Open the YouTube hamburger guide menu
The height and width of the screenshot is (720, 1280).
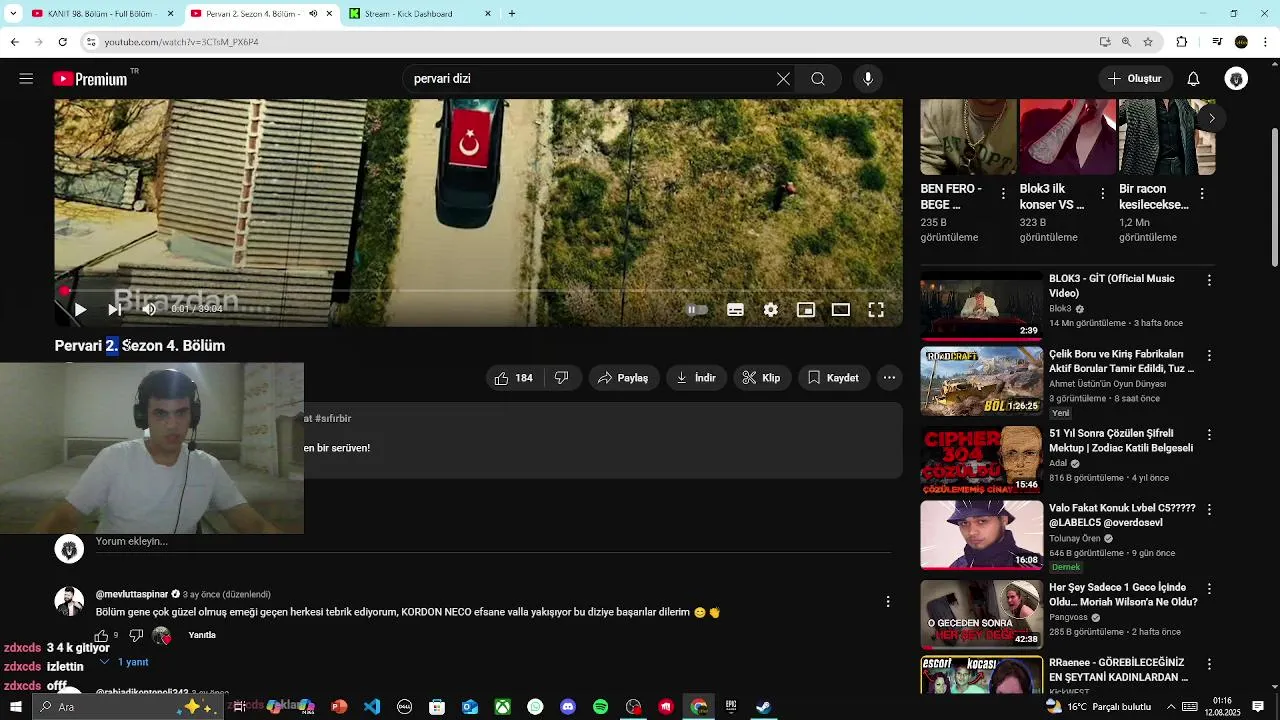(x=26, y=79)
